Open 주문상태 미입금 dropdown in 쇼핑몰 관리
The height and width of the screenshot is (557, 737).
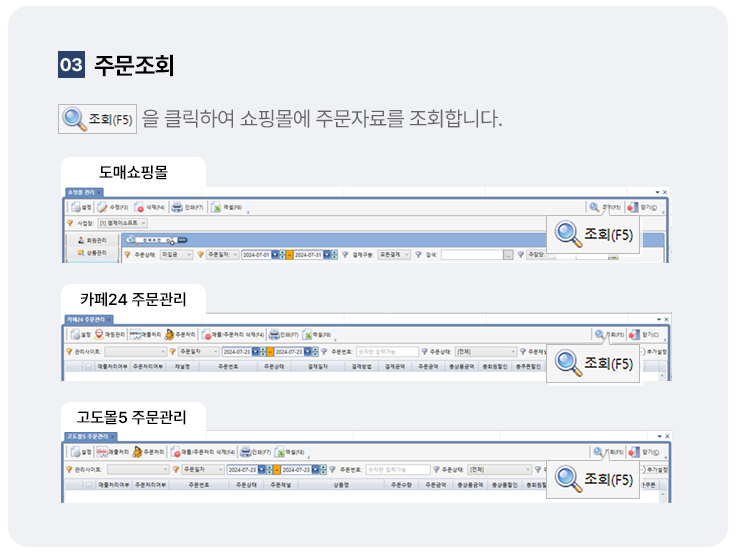coord(176,255)
